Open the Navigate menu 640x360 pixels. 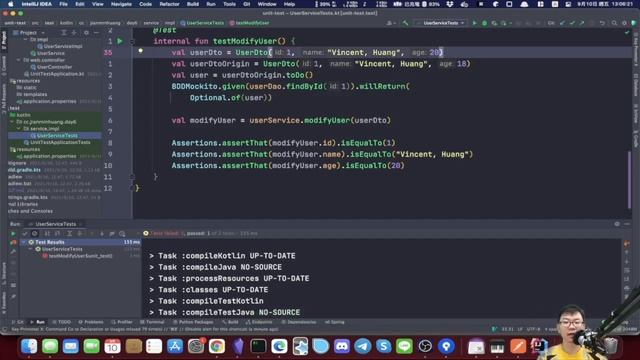coord(121,4)
